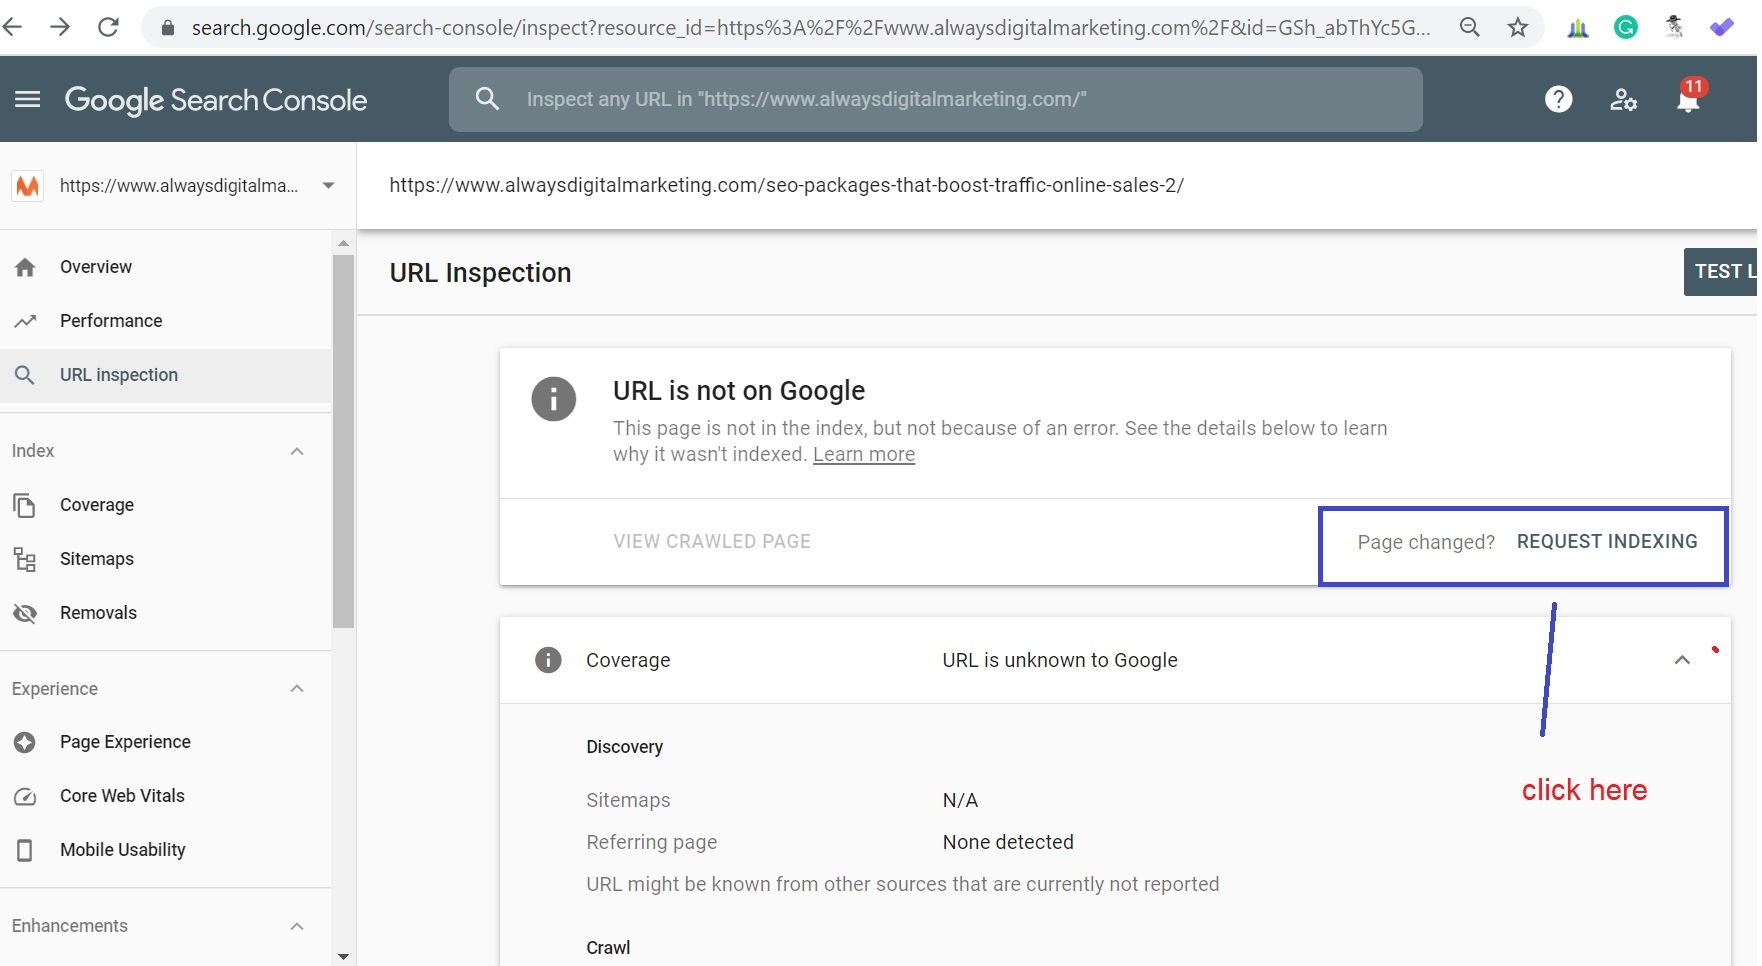Screen dimensions: 1762x966
Task: Click the Performance trend-line icon
Action: click(x=25, y=321)
